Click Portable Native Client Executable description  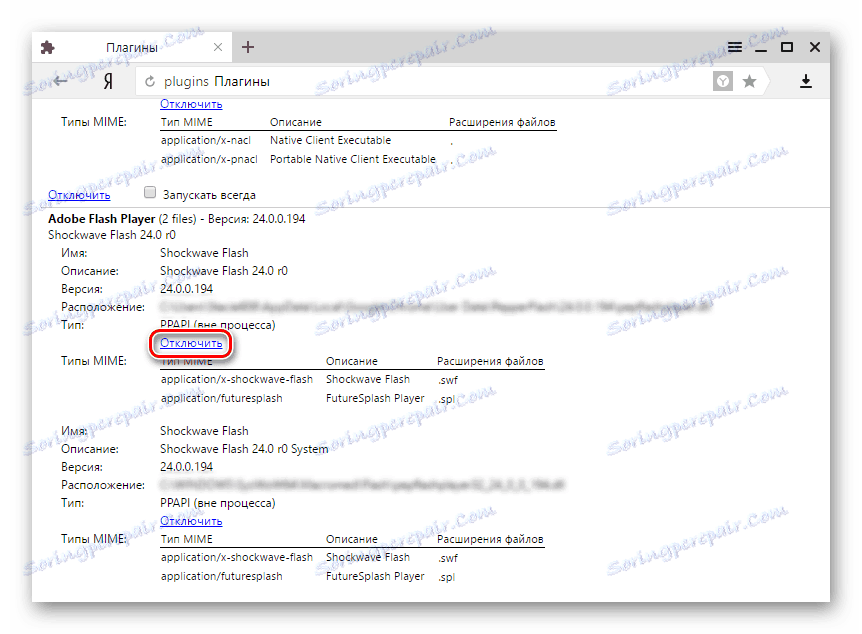[x=352, y=159]
